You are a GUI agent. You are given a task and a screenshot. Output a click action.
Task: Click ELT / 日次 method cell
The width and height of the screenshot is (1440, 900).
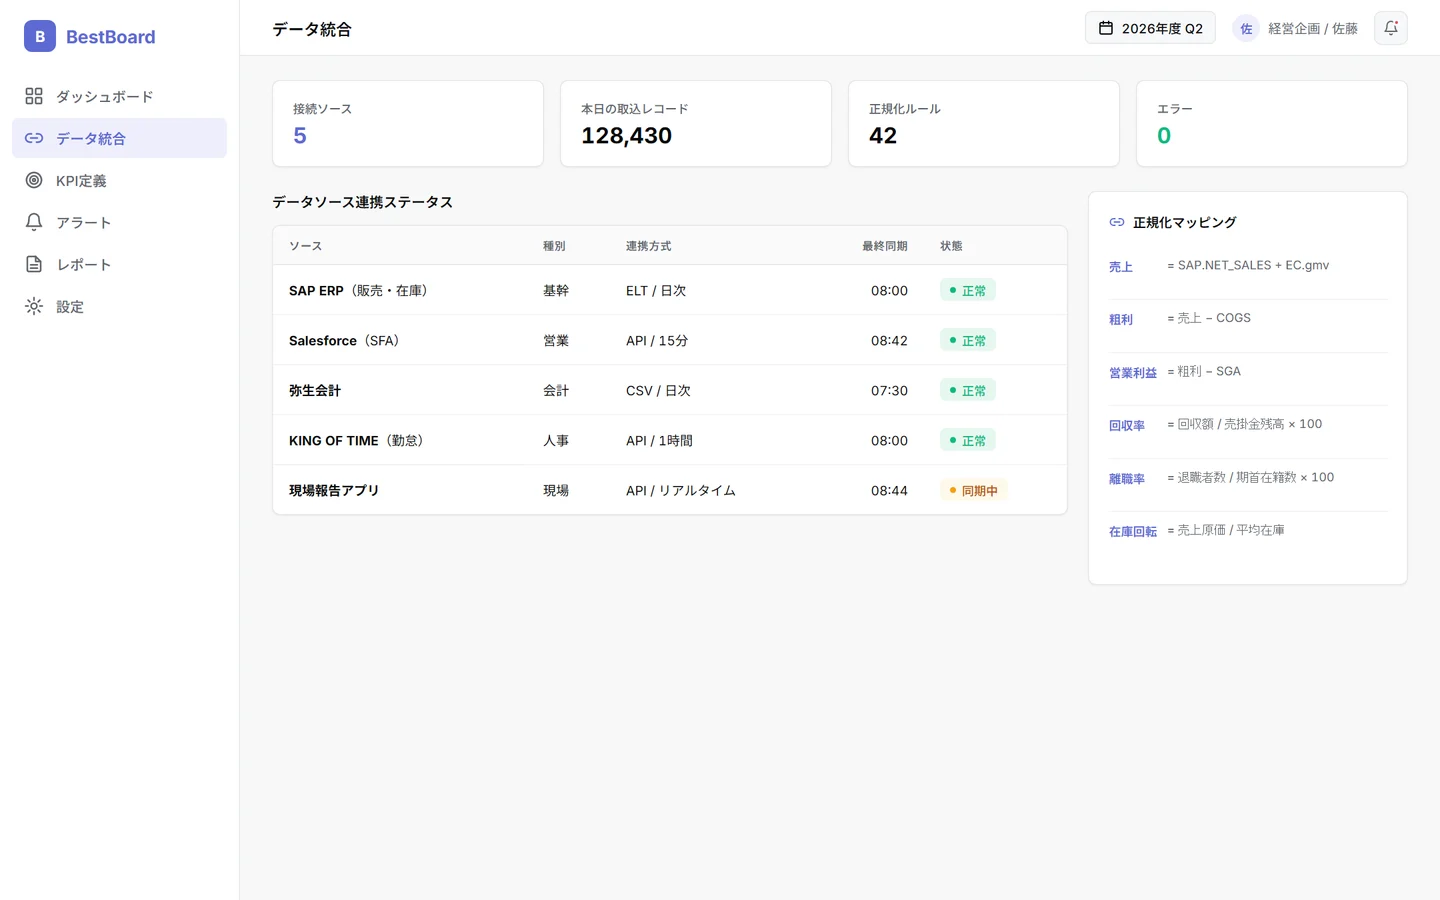(x=656, y=290)
